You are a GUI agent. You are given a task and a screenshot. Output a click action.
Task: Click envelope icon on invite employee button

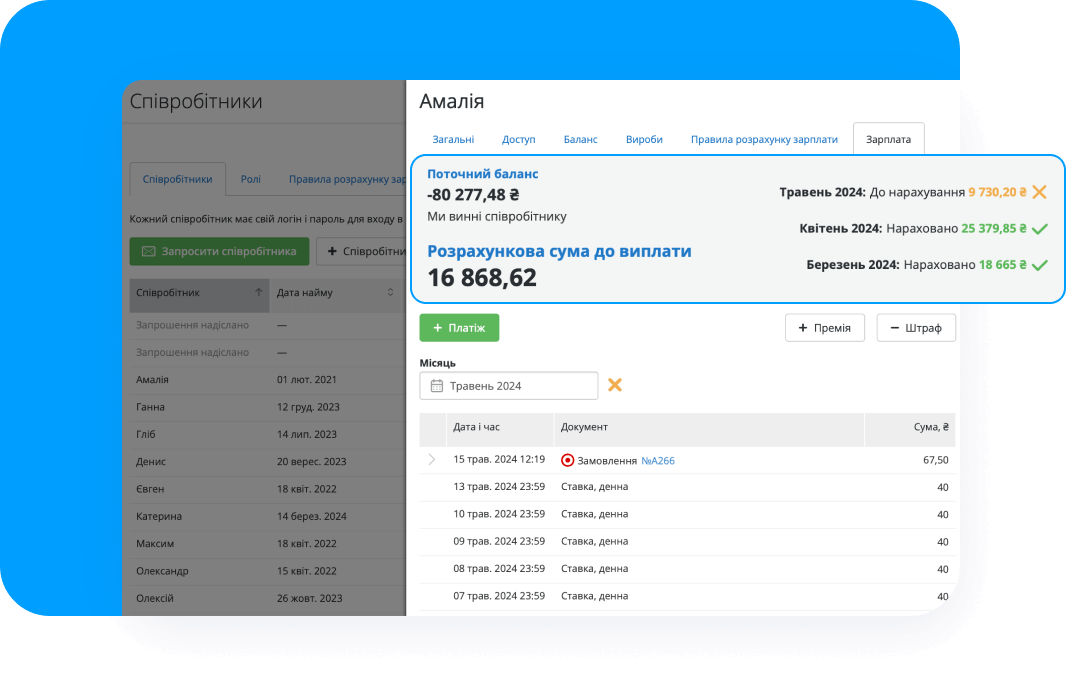[x=148, y=251]
